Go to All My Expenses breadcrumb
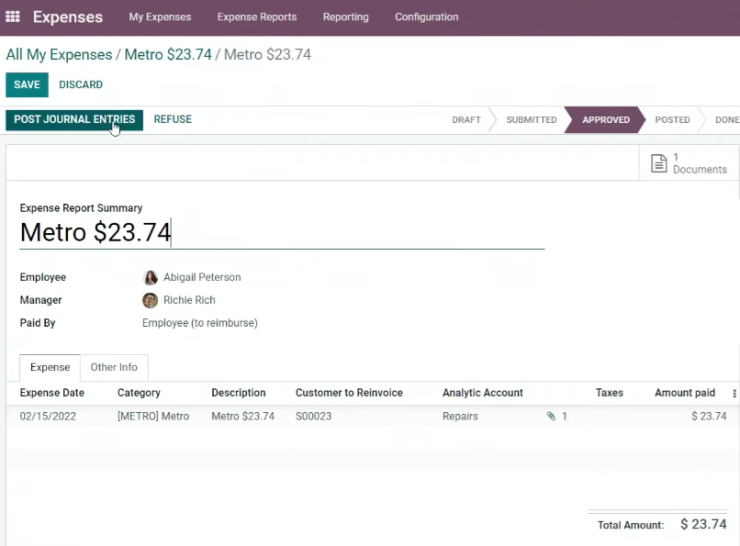Viewport: 740px width, 546px height. coord(59,54)
